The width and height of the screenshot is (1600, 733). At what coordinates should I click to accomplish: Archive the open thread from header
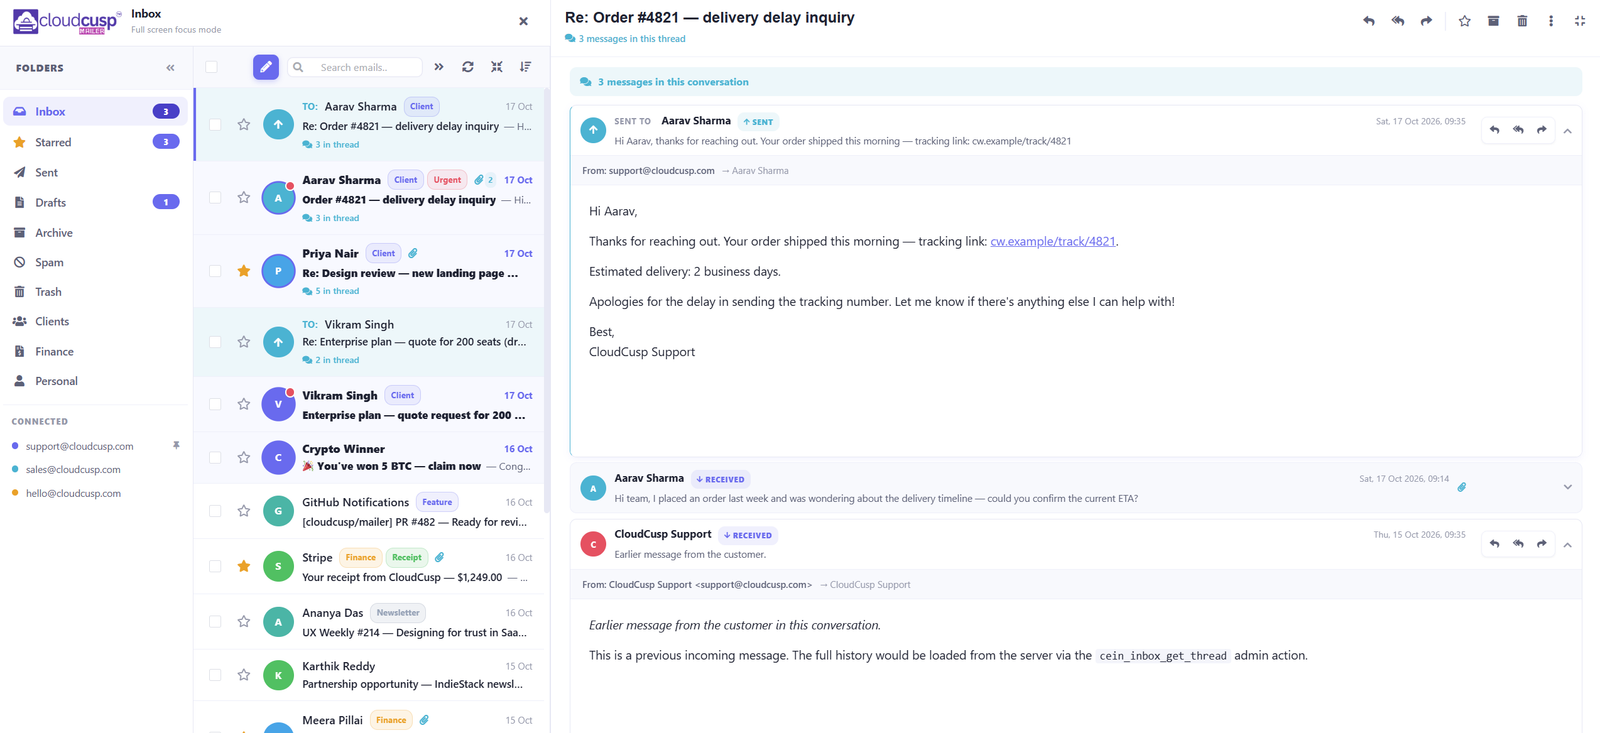(1494, 21)
